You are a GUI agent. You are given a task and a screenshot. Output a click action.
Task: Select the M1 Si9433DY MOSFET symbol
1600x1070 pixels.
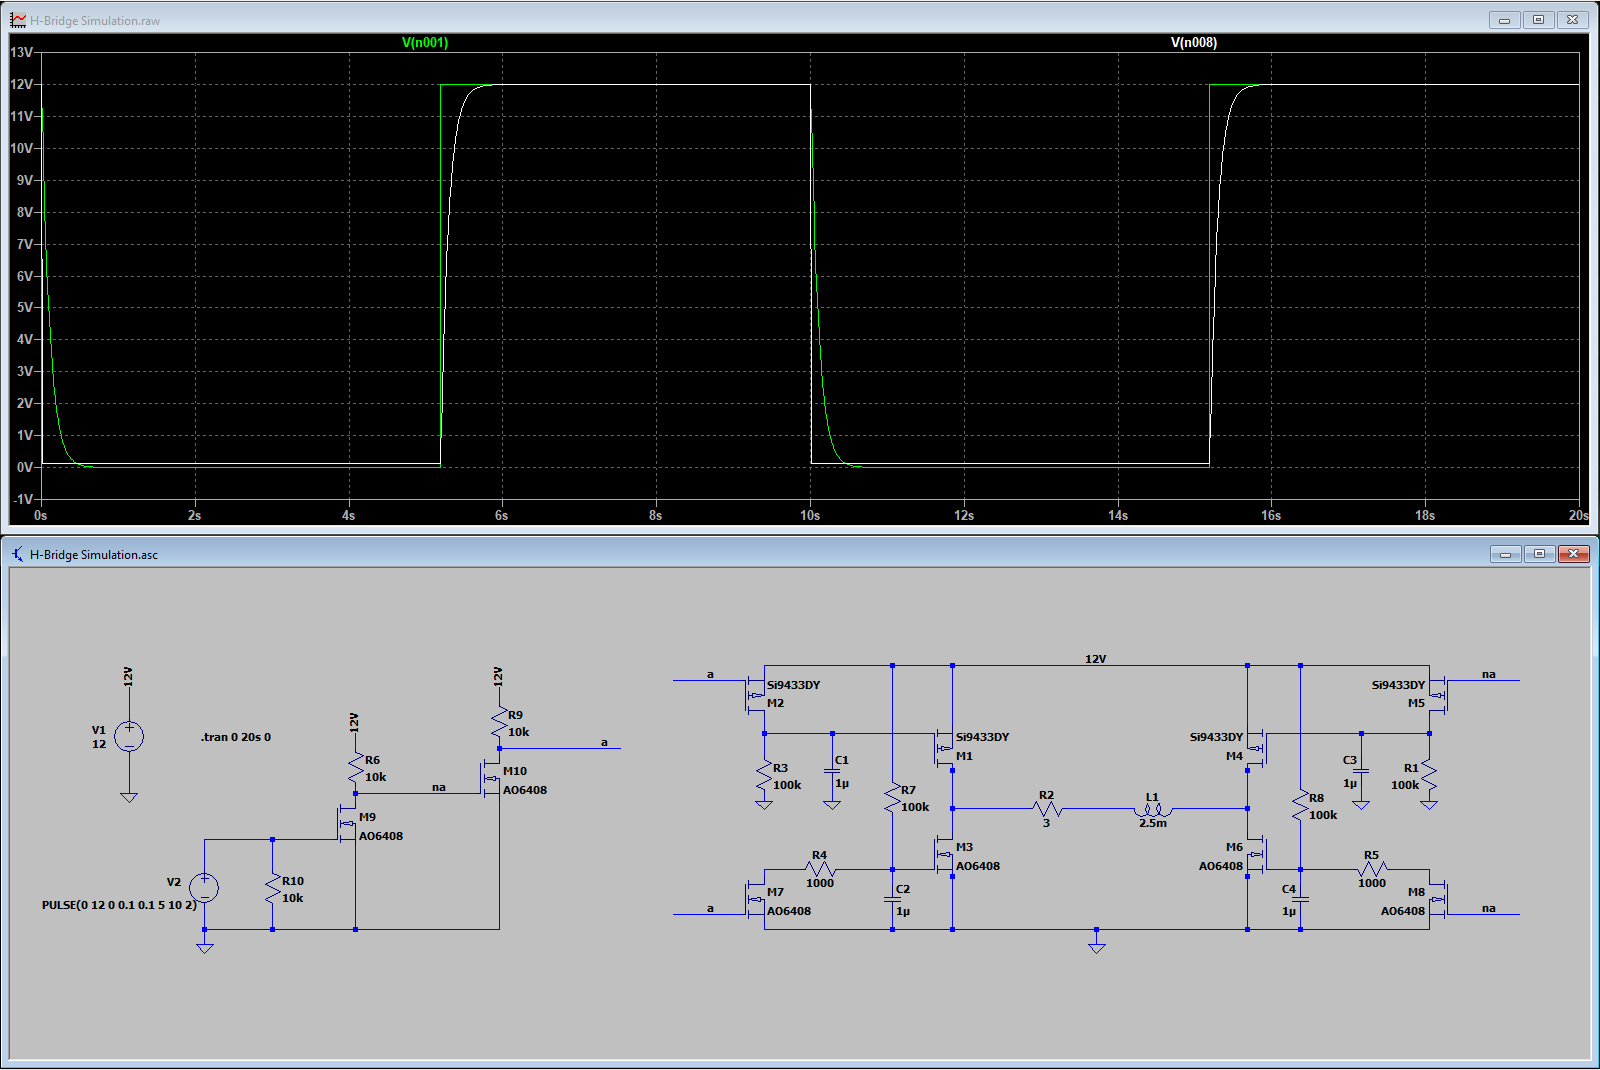coord(945,747)
